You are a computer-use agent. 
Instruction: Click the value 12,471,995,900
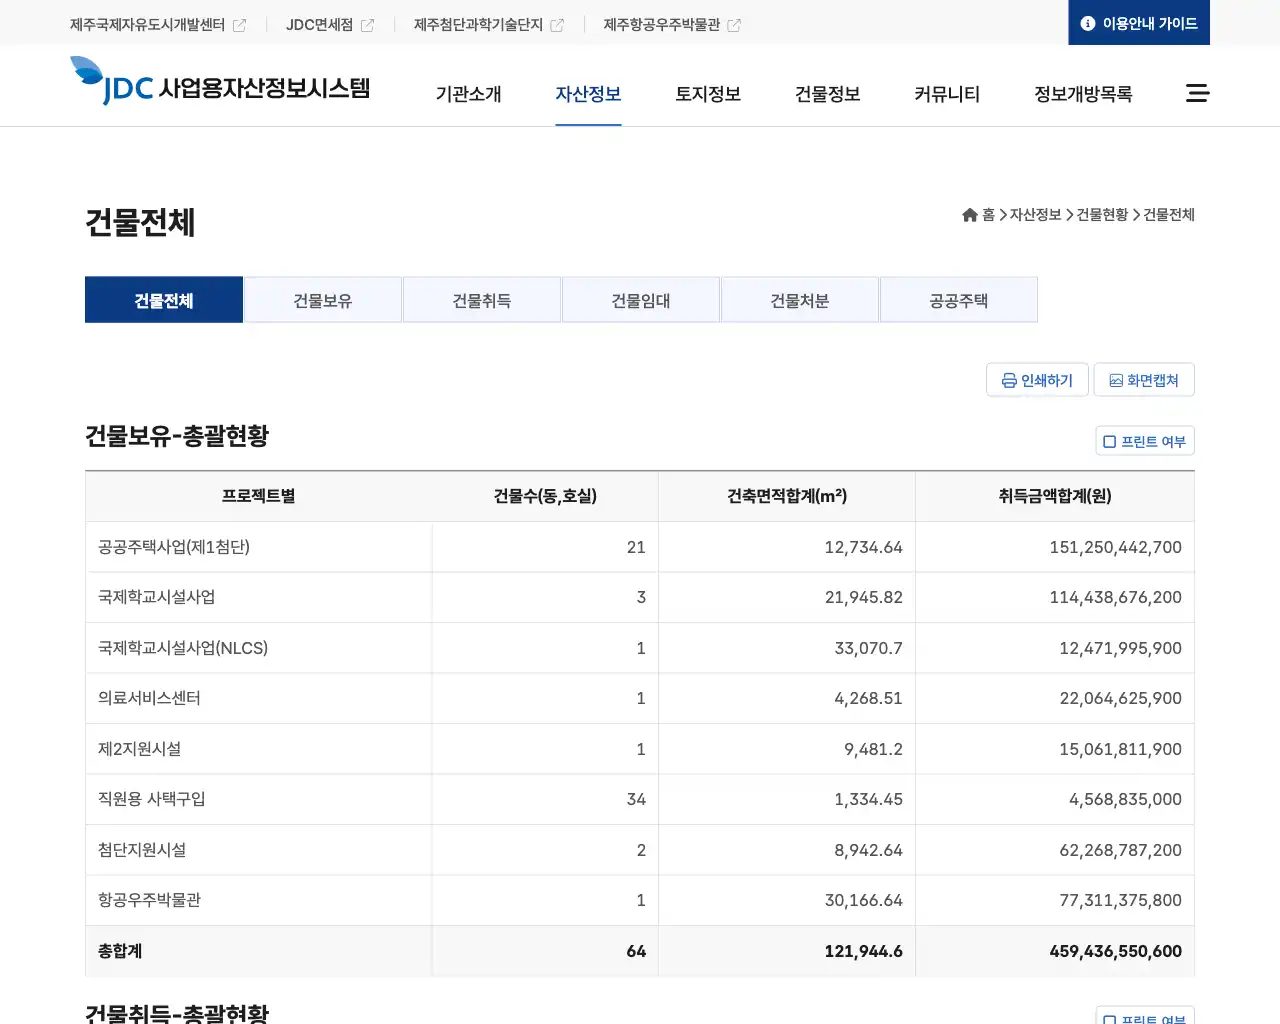click(1120, 648)
